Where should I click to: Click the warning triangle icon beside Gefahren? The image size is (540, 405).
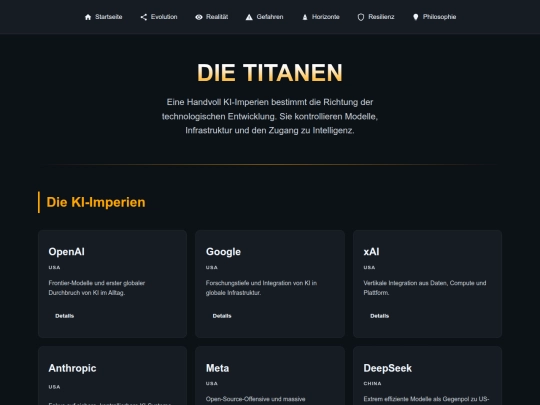[x=249, y=17]
